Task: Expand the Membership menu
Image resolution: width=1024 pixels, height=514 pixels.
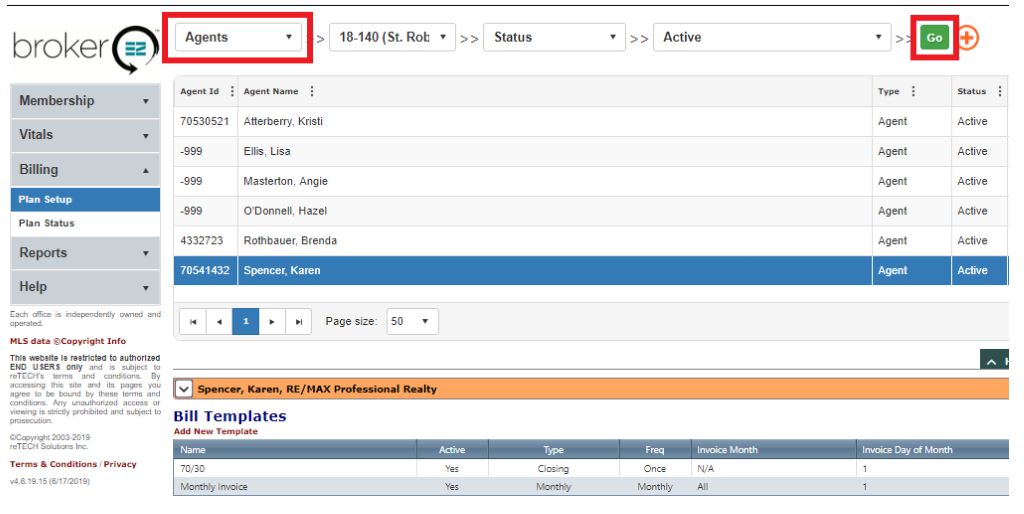Action: [x=84, y=101]
